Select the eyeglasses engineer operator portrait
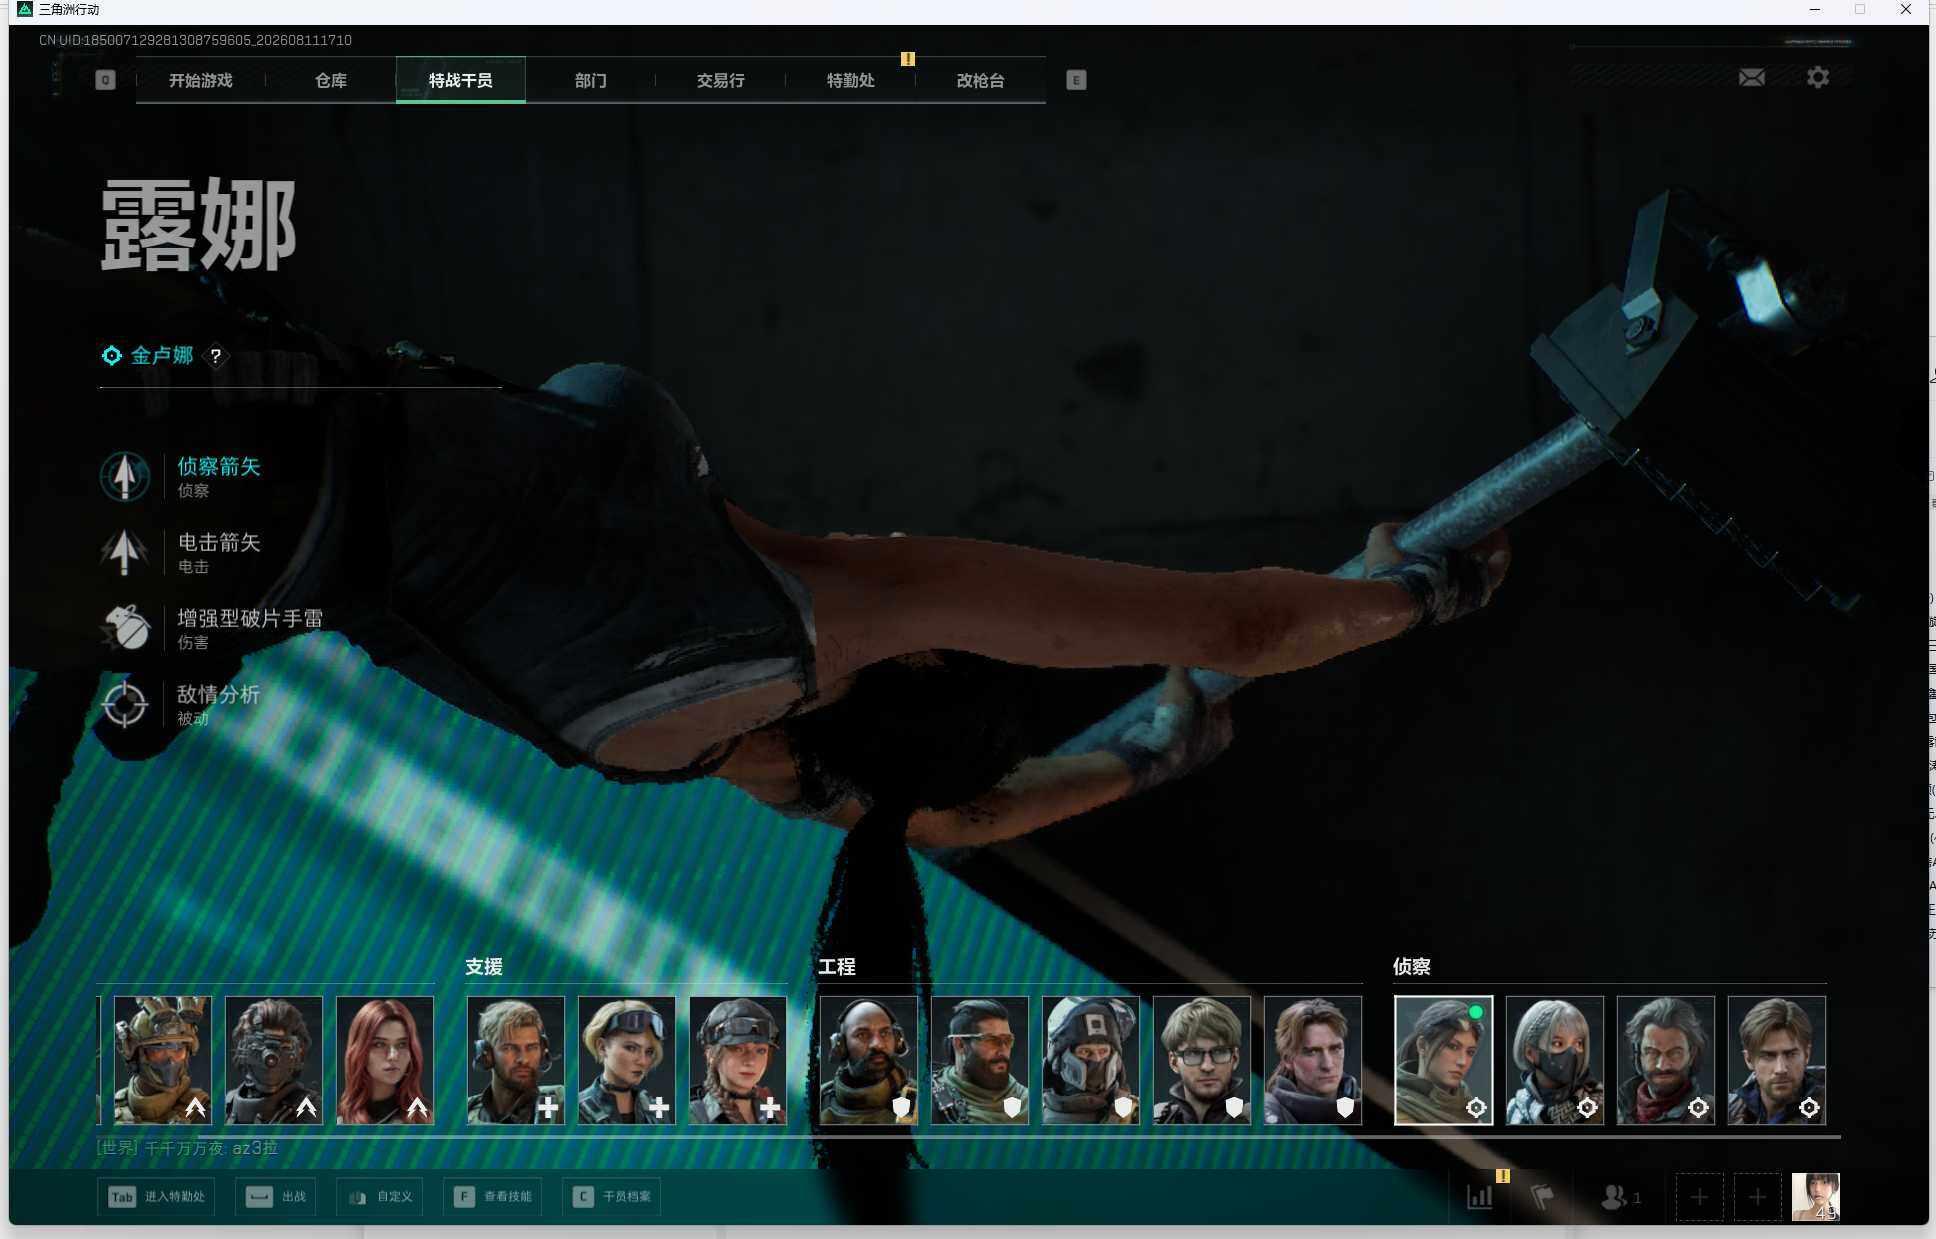 1202,1060
